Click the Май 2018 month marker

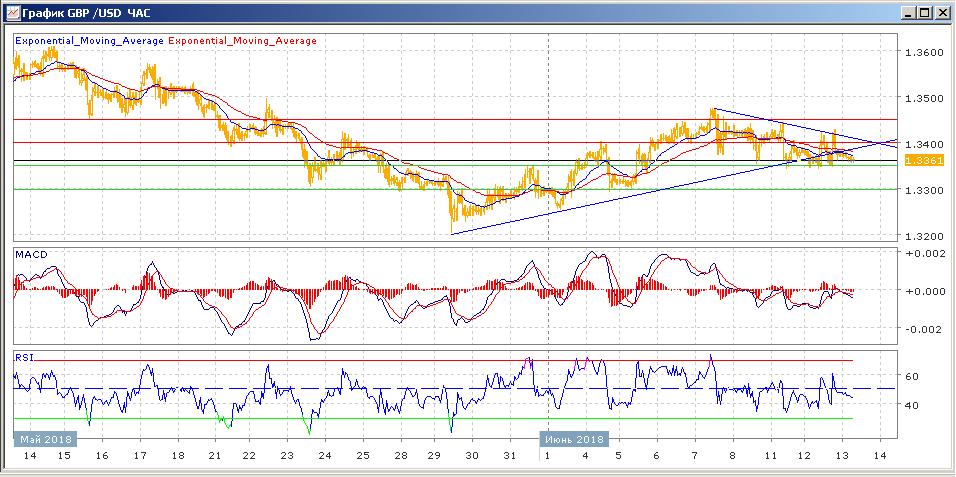click(46, 439)
